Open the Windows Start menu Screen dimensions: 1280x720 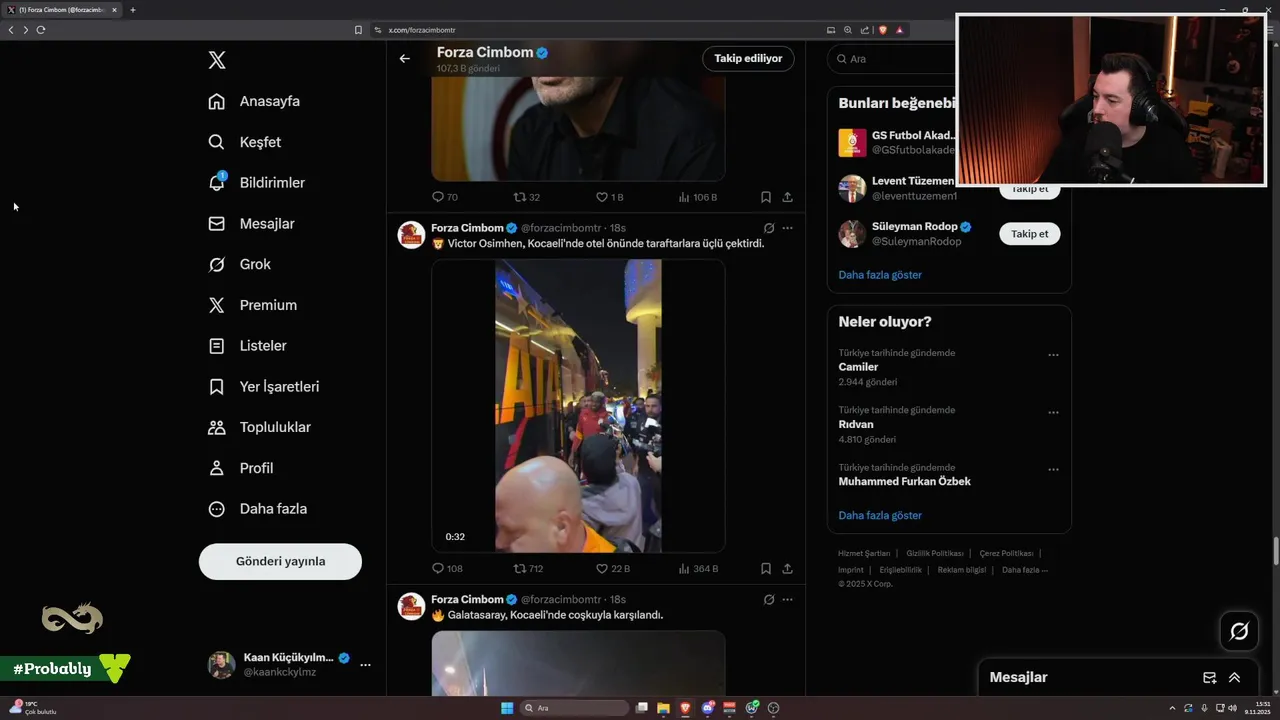pos(507,708)
